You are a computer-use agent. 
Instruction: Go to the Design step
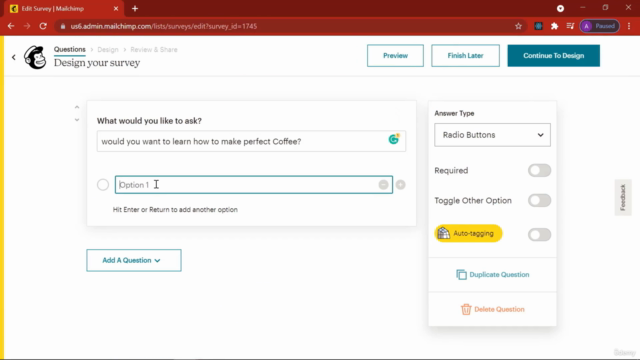pos(108,50)
